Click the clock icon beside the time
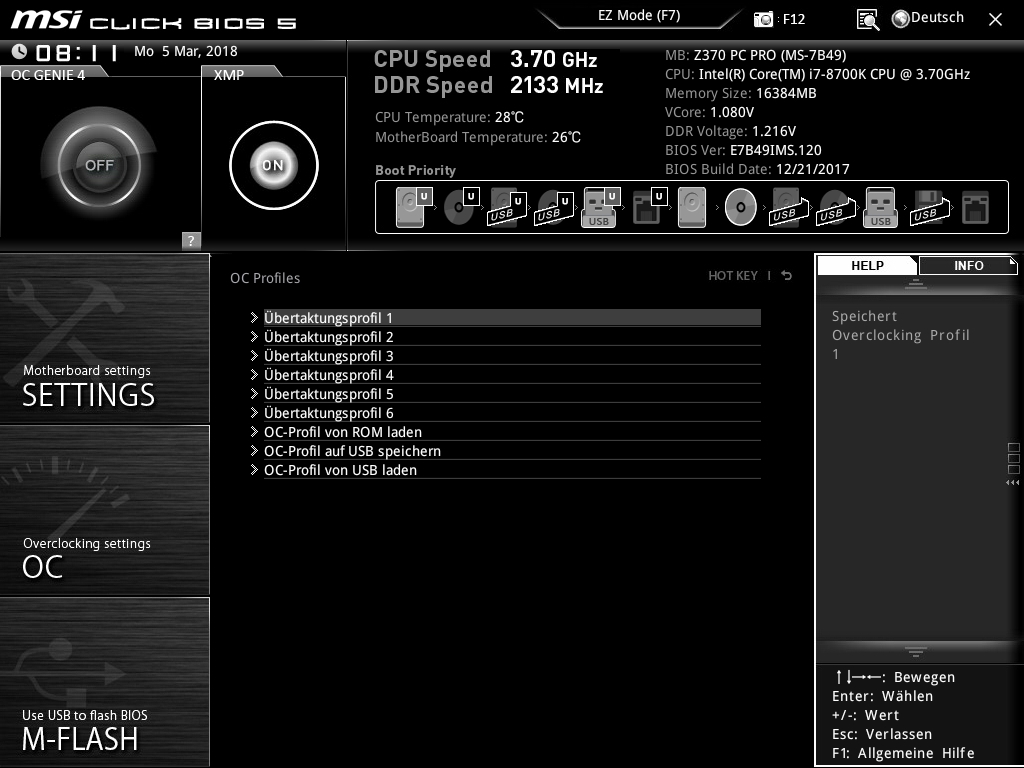The height and width of the screenshot is (768, 1024). [20, 52]
